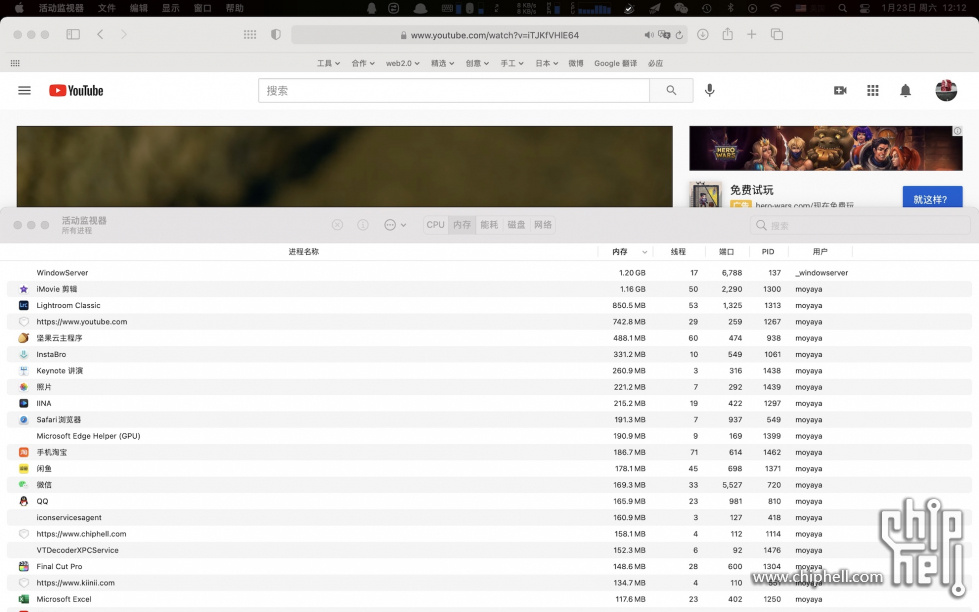Open the 必应 favorites link
979x612 pixels.
pos(656,63)
